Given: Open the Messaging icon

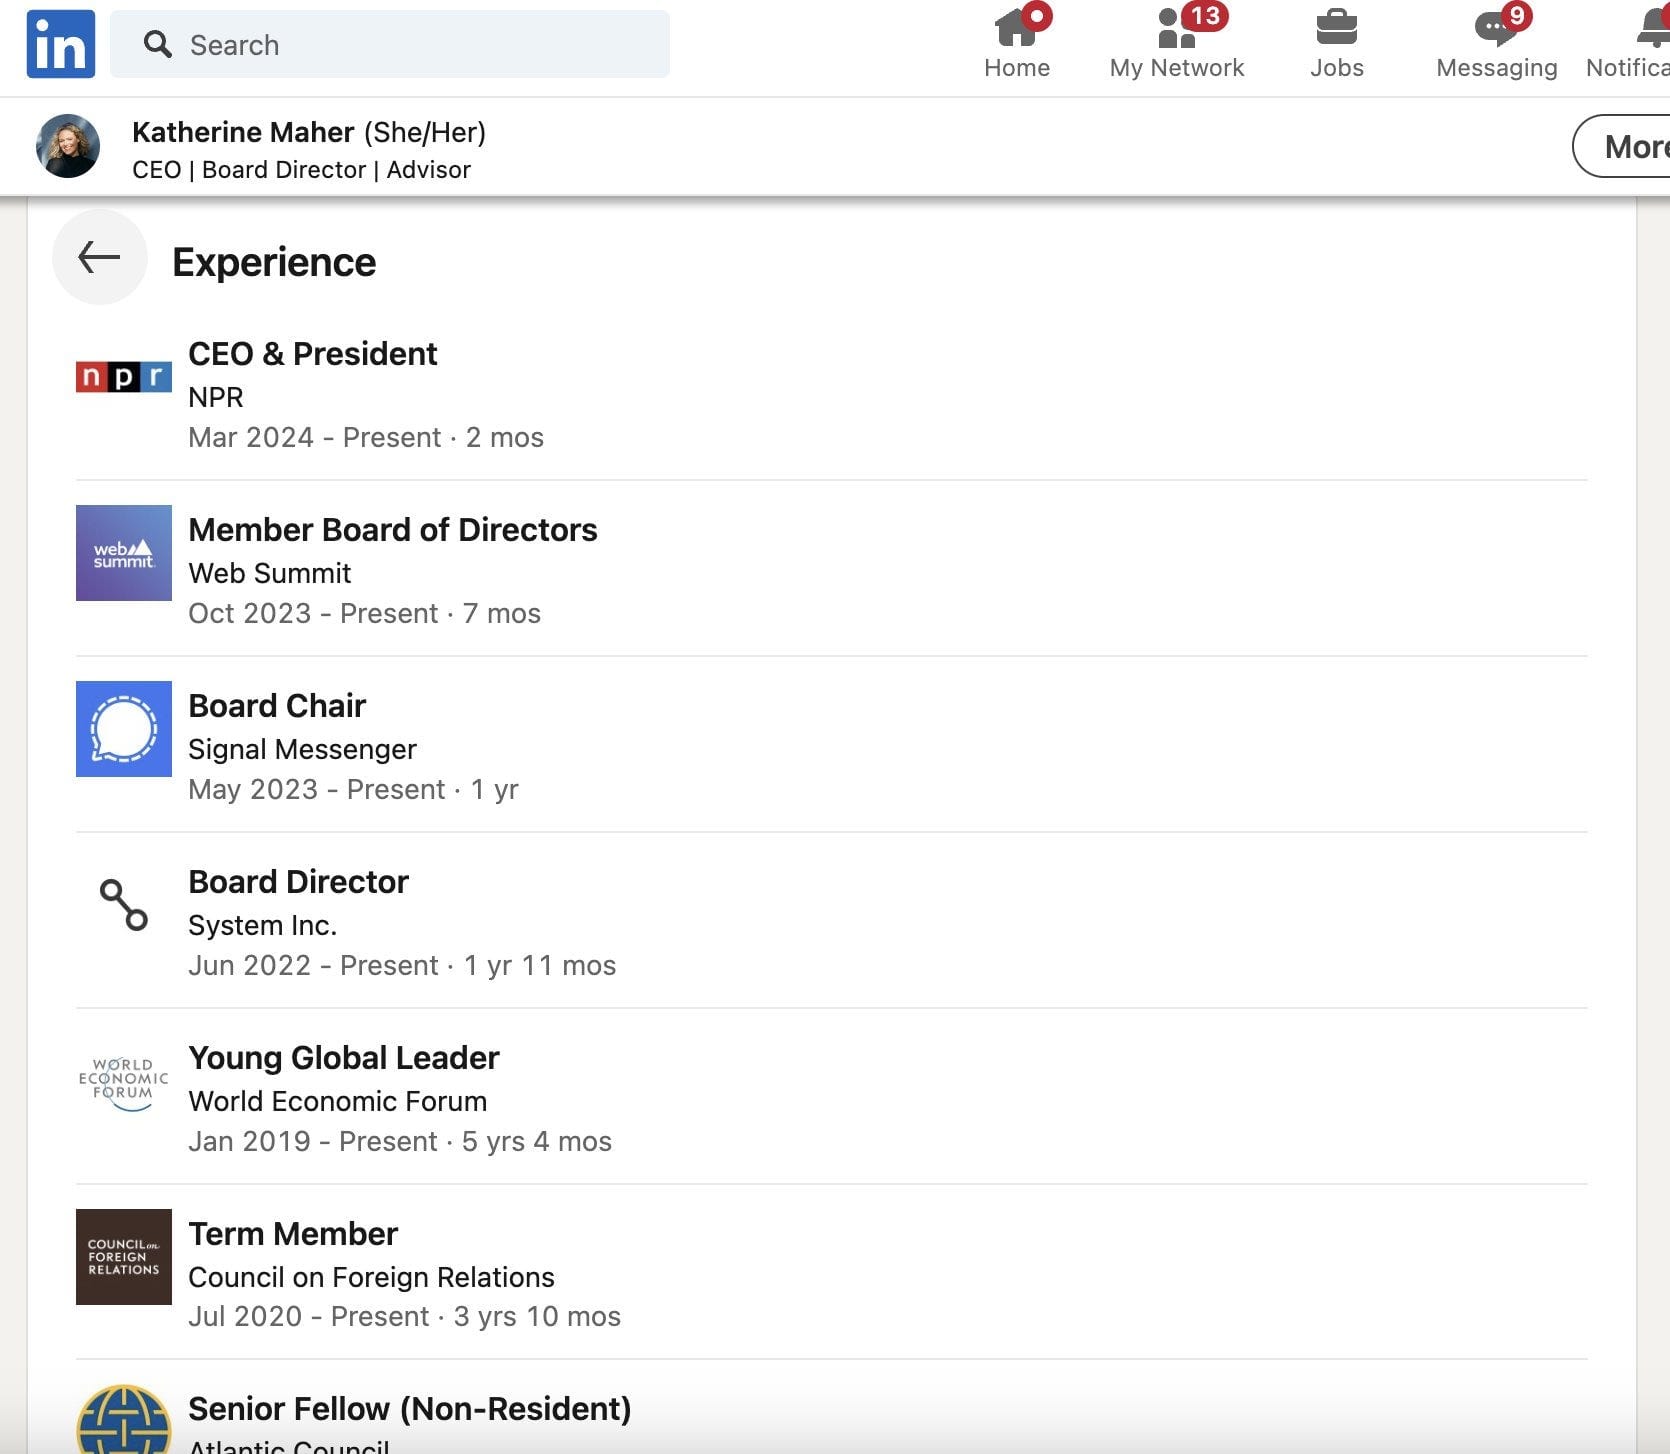Looking at the screenshot, I should pos(1496,28).
